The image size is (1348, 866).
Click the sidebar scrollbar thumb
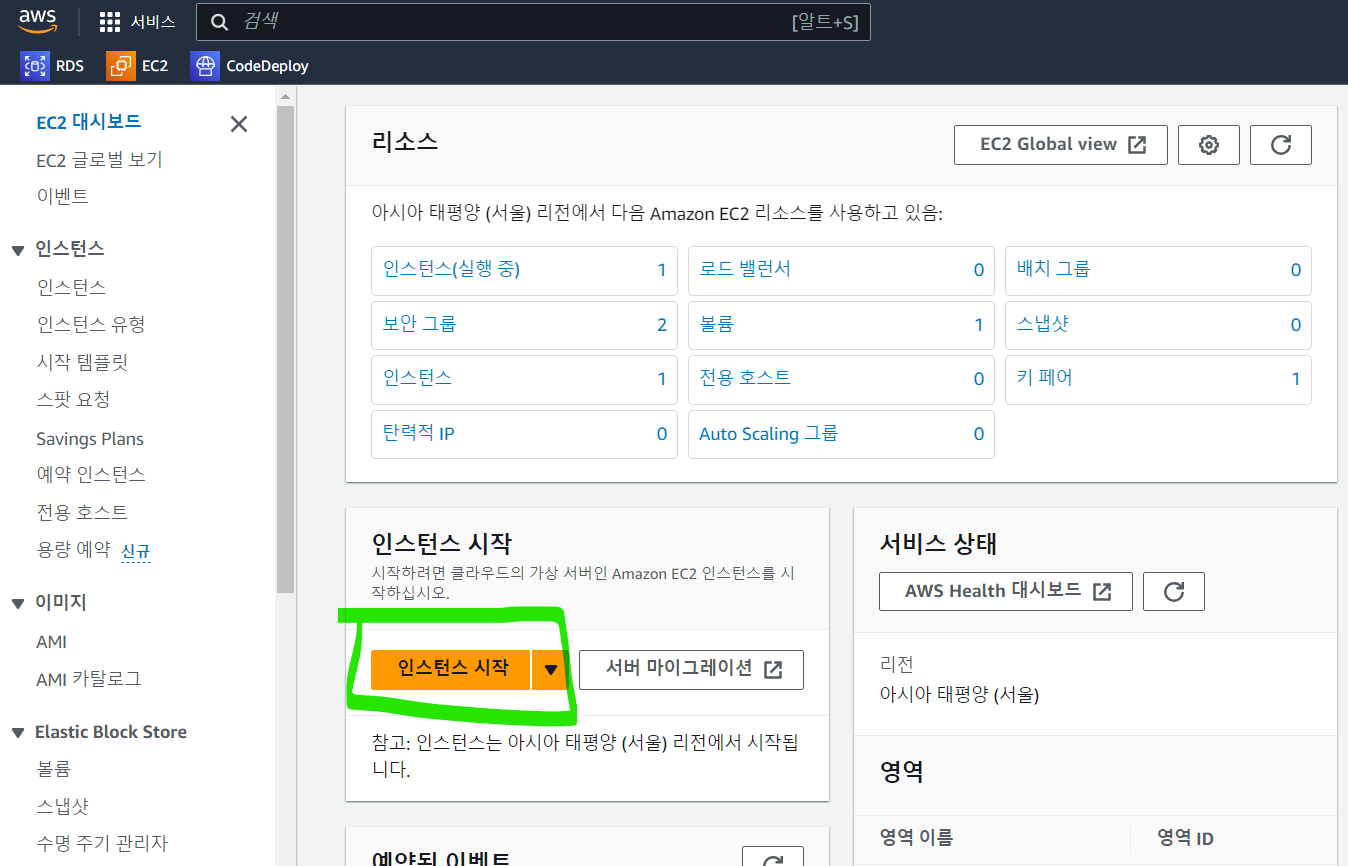(285, 348)
